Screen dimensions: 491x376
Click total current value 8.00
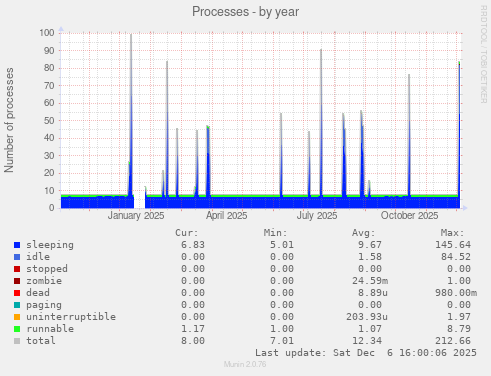193,341
